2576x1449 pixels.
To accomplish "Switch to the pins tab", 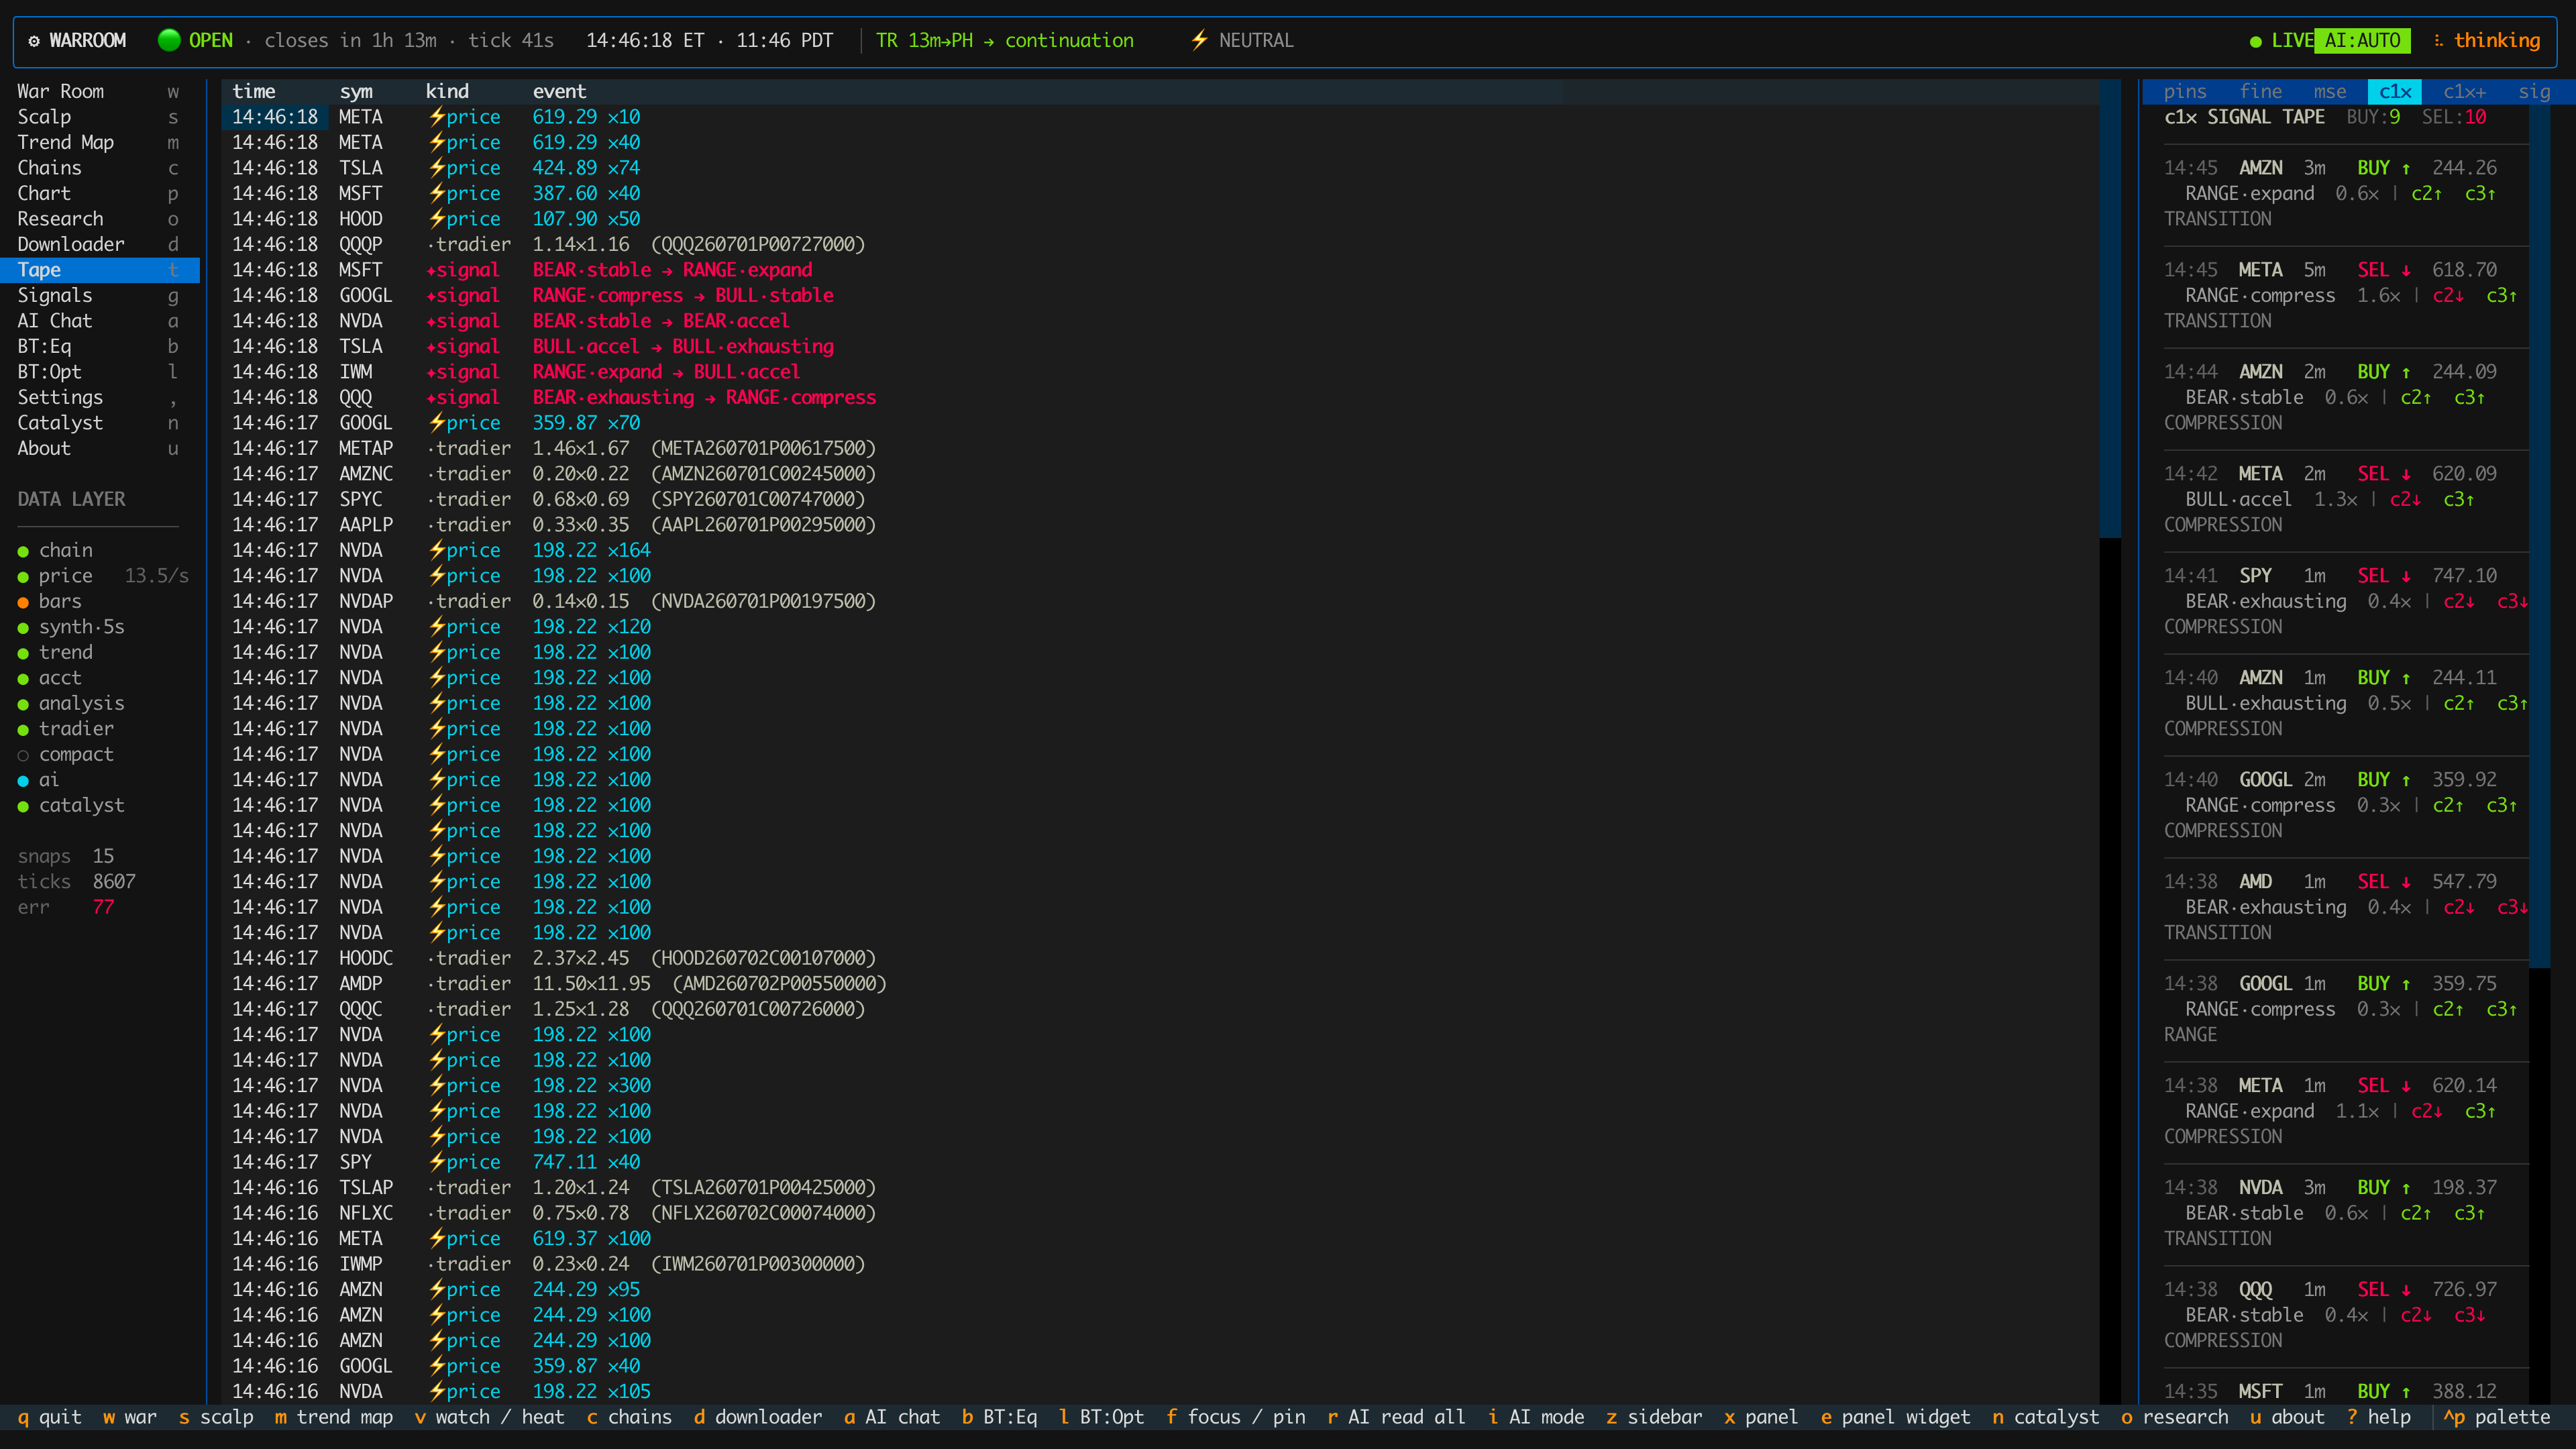I will (2185, 92).
